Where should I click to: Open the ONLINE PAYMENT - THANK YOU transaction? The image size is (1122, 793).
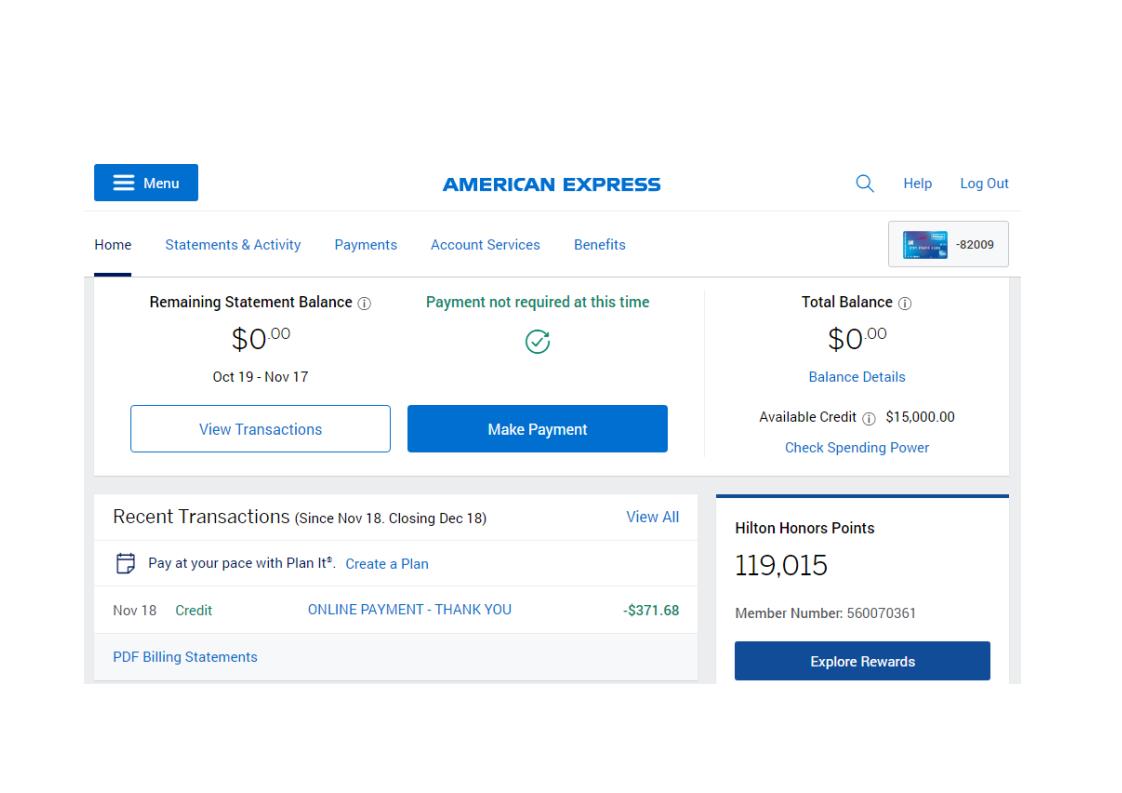[409, 610]
